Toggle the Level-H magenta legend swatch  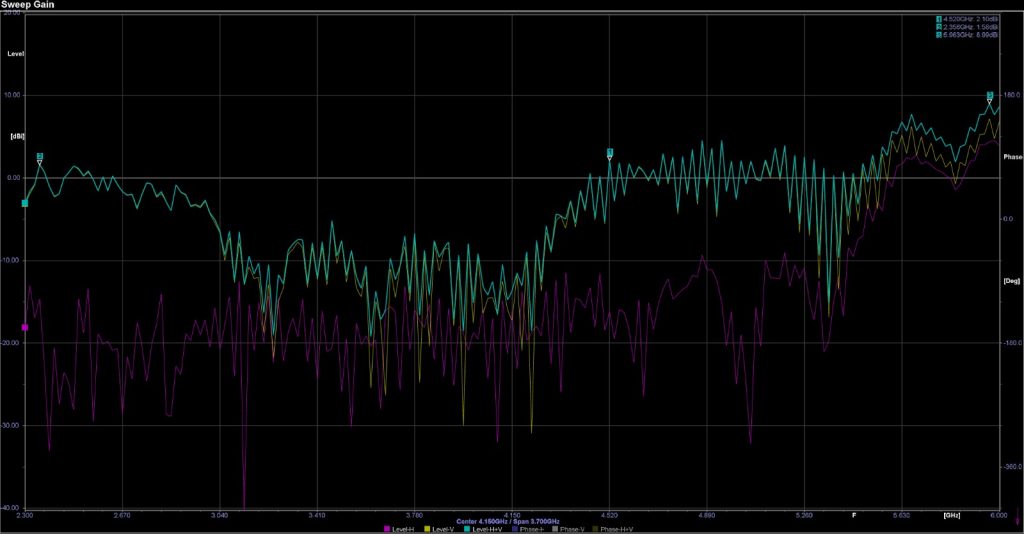tap(387, 529)
